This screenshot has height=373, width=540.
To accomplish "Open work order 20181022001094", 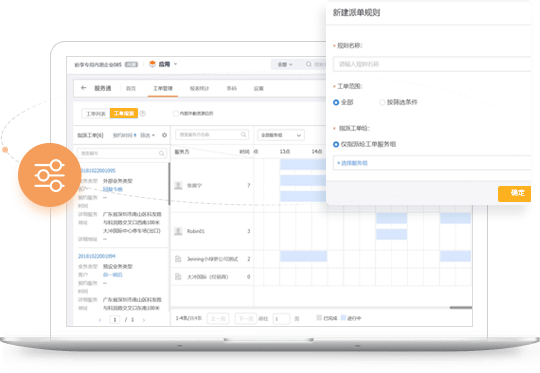I will [x=97, y=256].
